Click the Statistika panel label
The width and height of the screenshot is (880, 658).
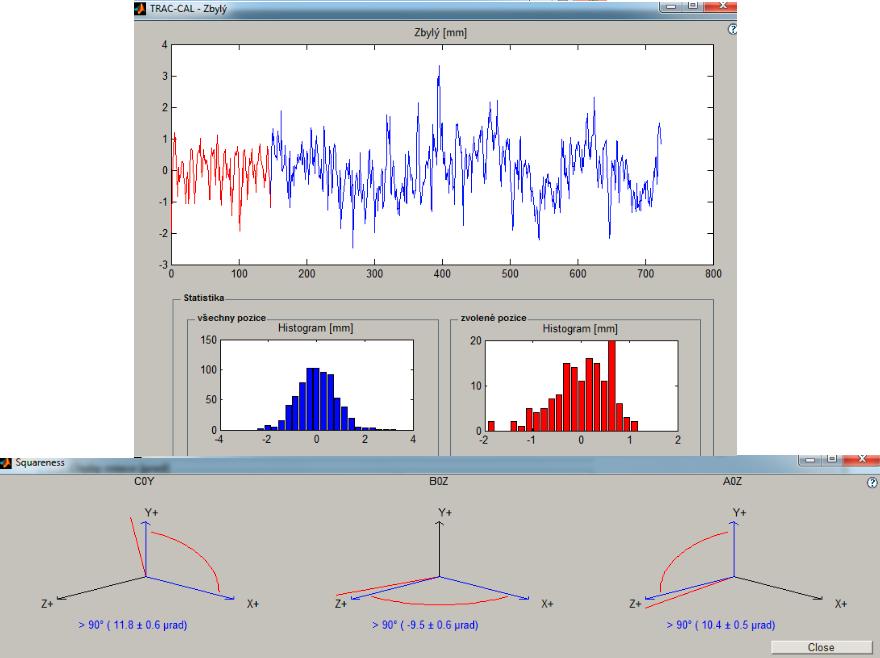203,298
